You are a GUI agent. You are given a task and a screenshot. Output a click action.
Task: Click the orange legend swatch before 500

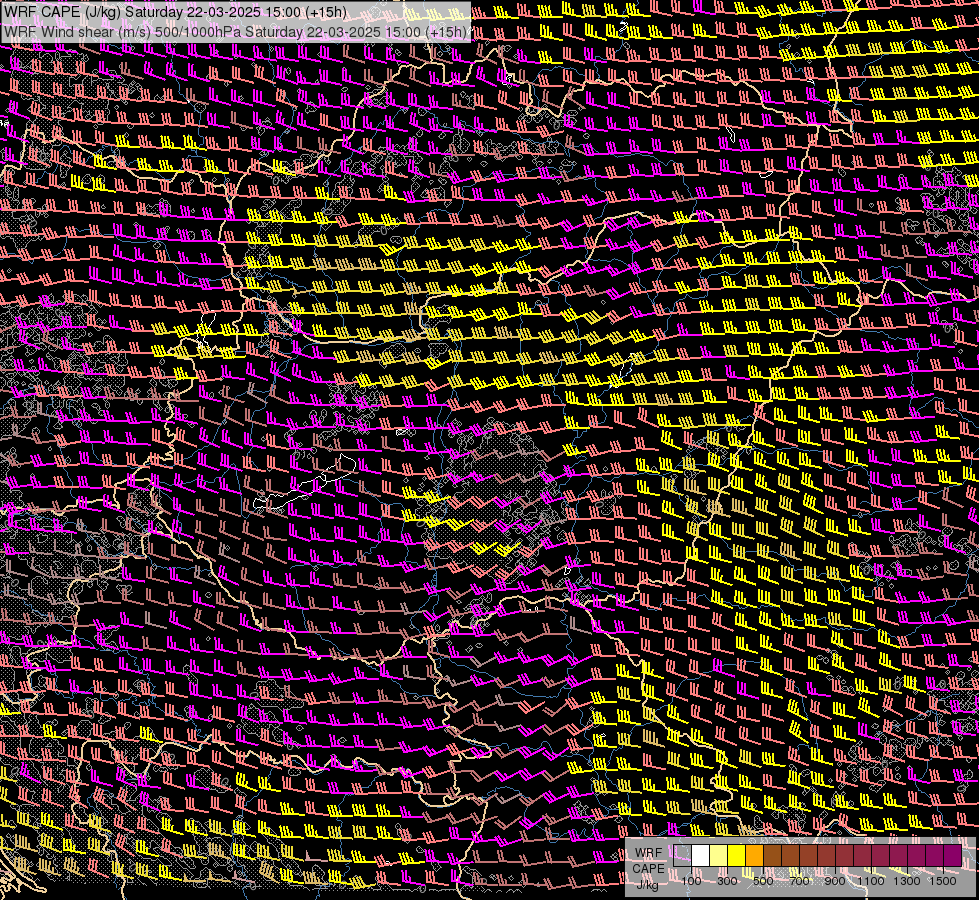[754, 855]
